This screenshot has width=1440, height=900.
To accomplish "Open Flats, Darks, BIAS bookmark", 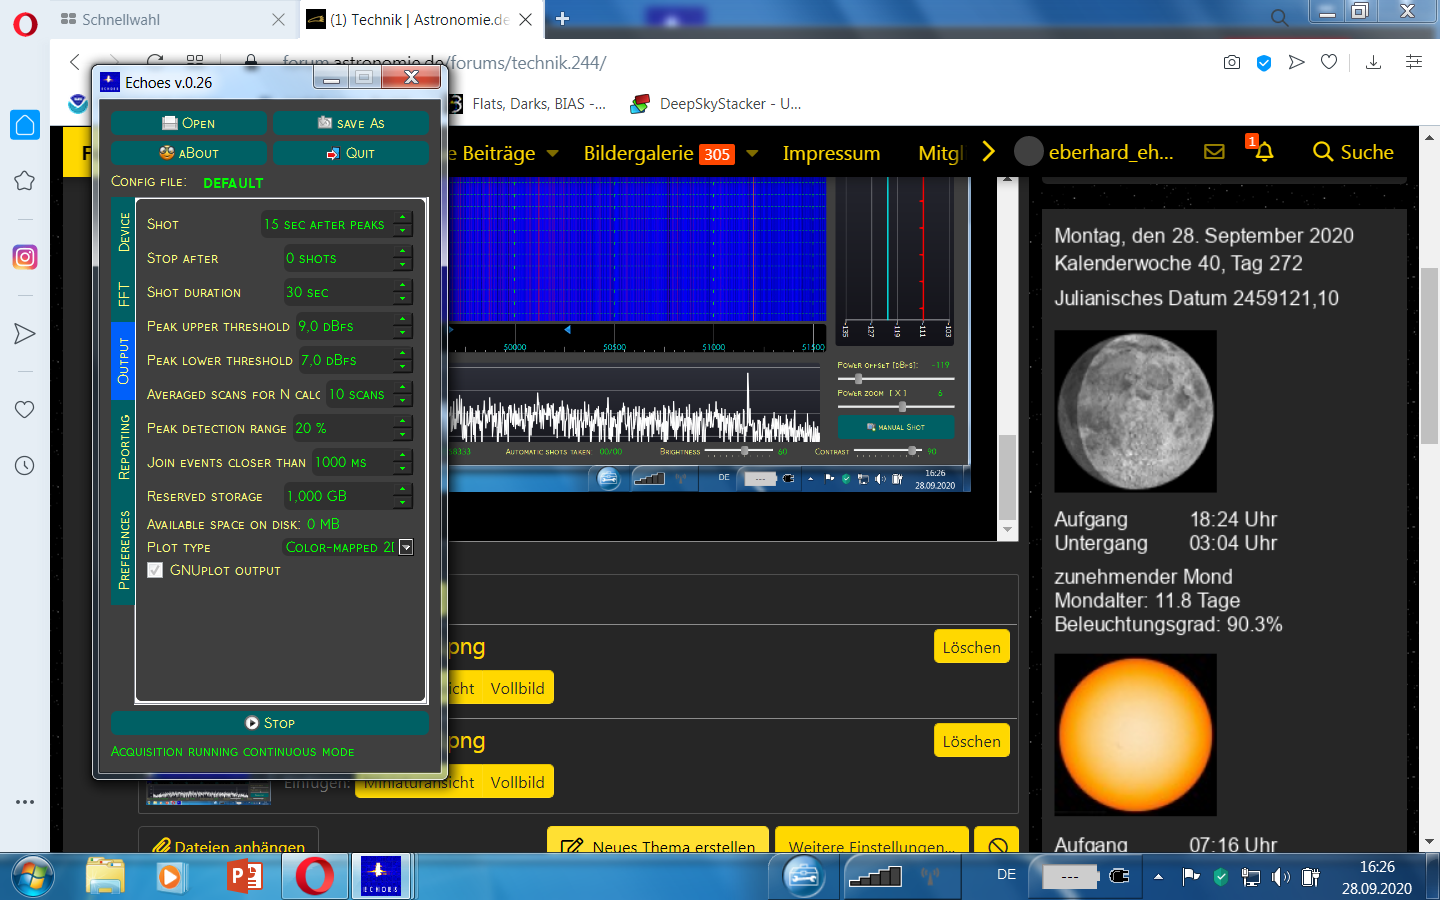I will 528,104.
